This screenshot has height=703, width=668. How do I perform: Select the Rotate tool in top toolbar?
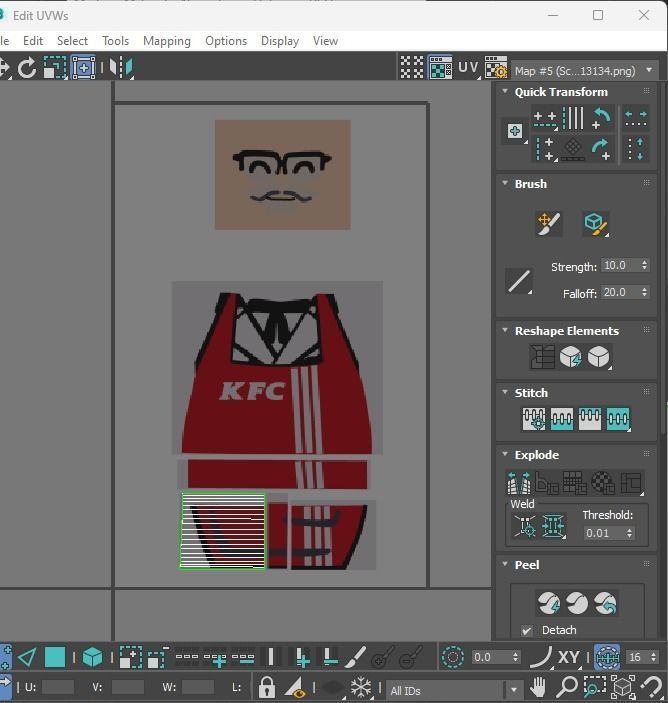pyautogui.click(x=27, y=68)
